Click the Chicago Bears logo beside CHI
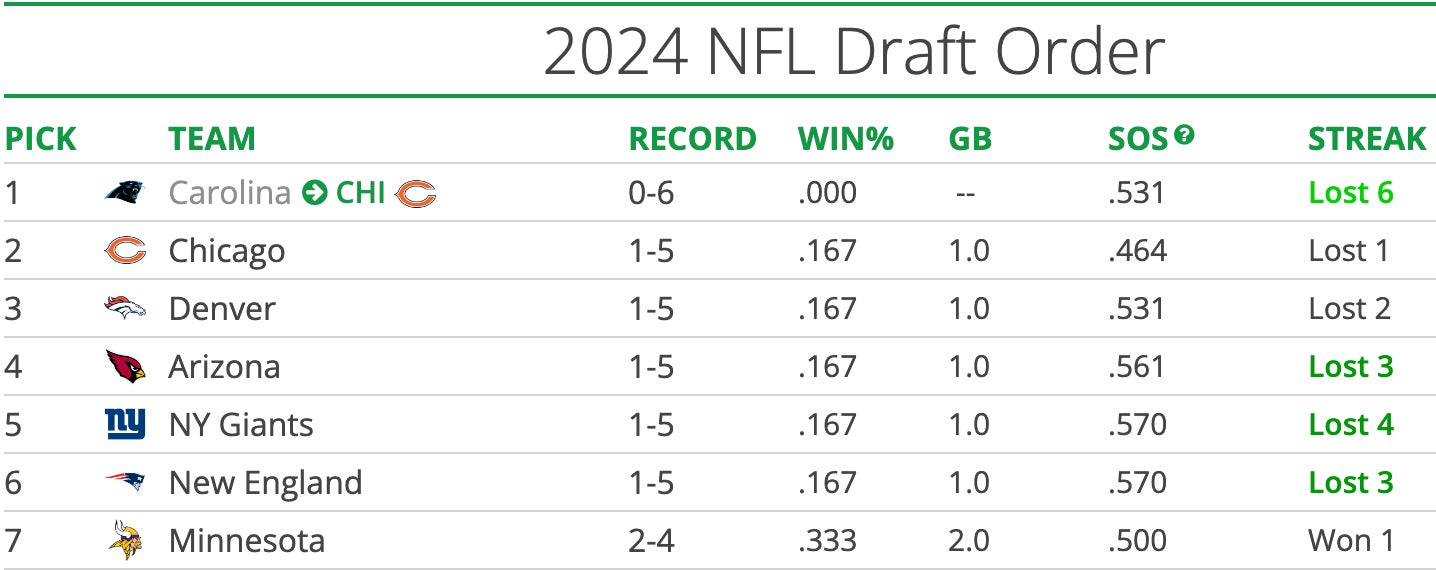Image resolution: width=1436 pixels, height=570 pixels. pos(415,193)
